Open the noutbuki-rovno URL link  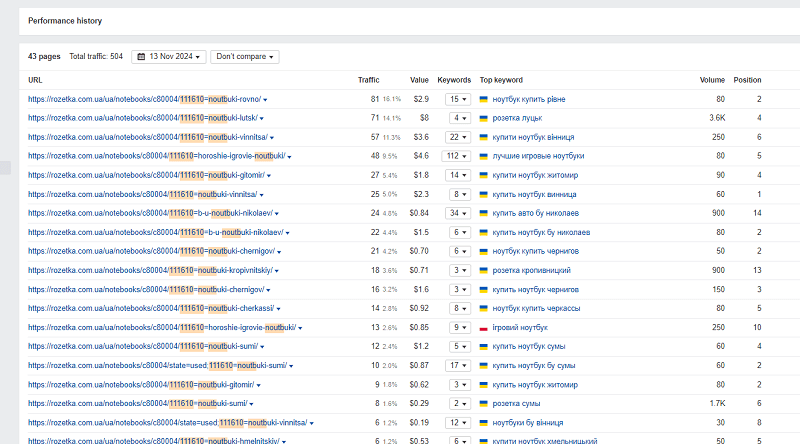pos(144,99)
